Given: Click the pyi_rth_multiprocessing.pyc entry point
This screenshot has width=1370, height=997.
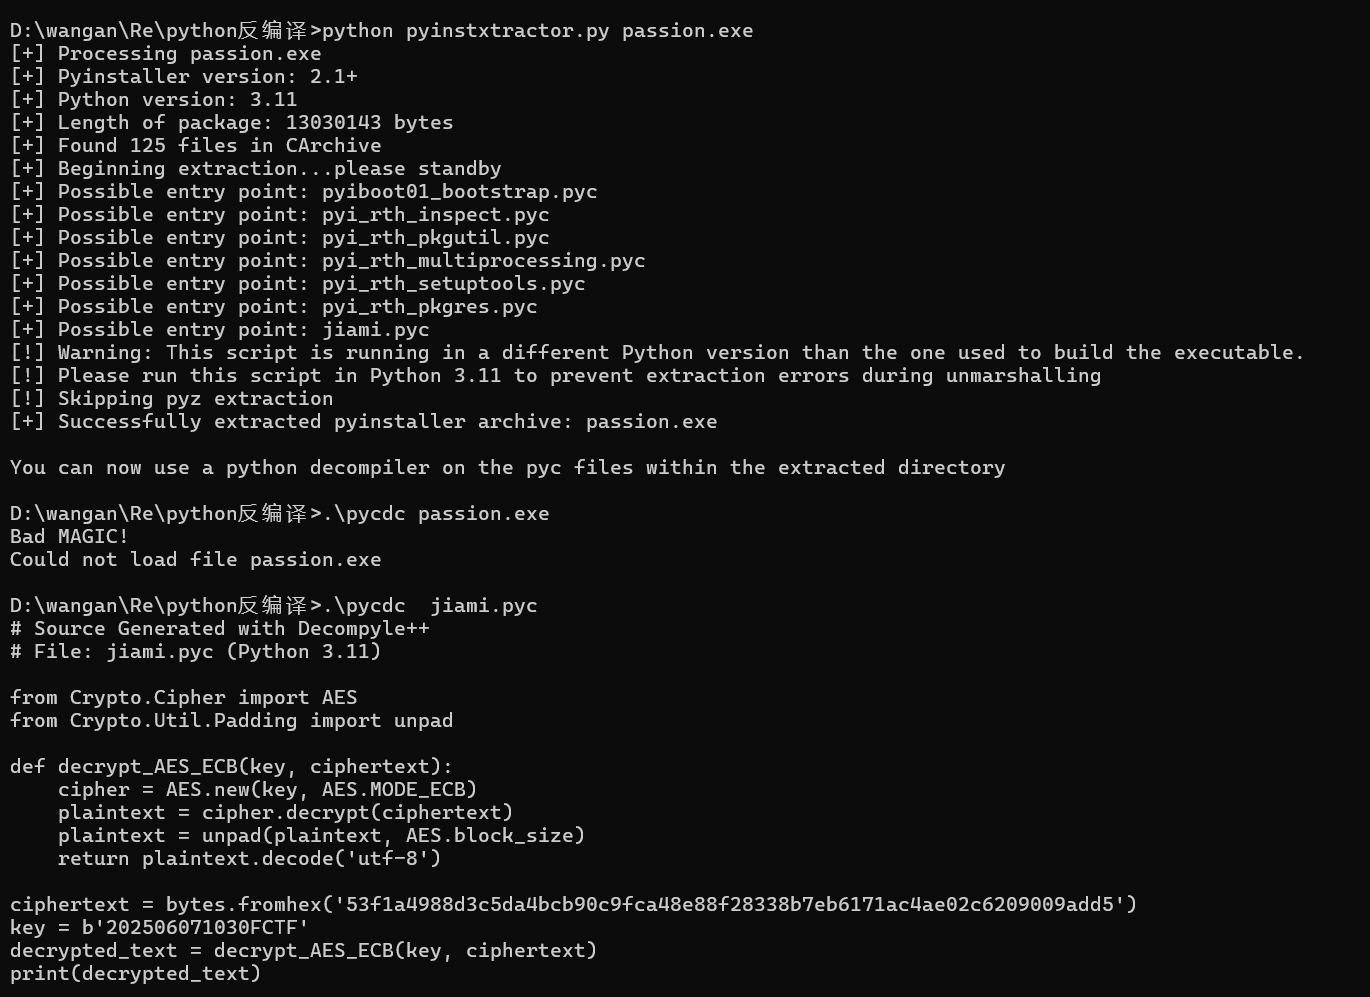Looking at the screenshot, I should click(x=483, y=260).
